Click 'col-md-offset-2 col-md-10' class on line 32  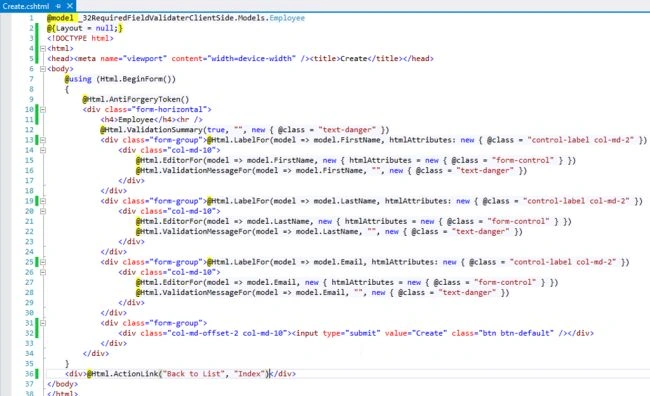228,333
